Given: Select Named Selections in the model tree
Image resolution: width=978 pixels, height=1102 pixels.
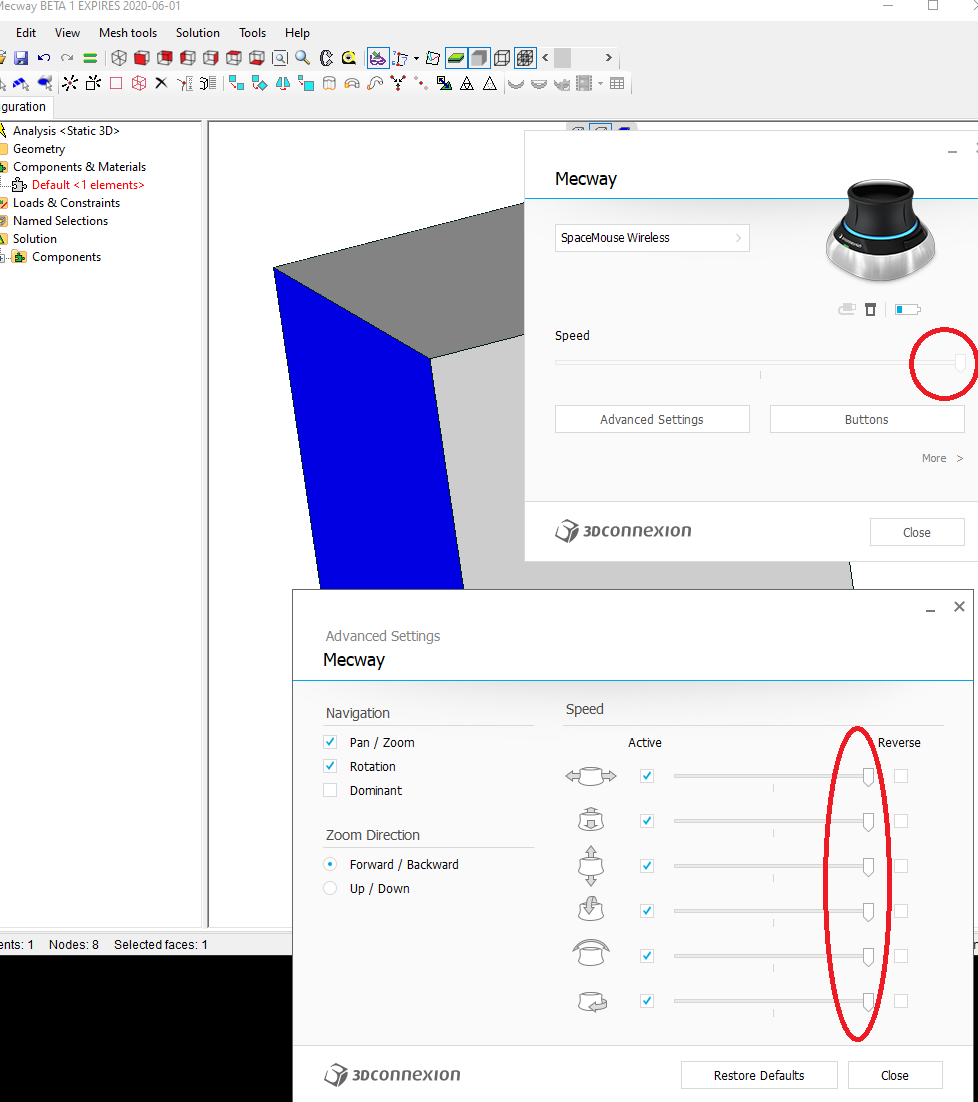Looking at the screenshot, I should 60,221.
